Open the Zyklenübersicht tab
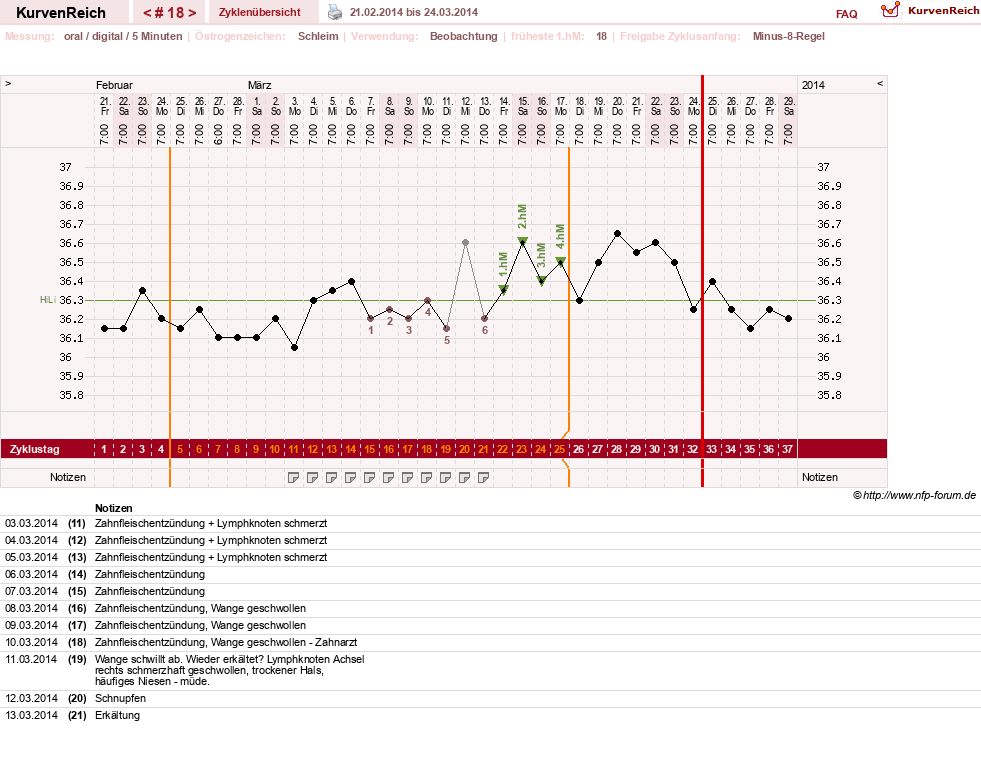The height and width of the screenshot is (775, 981). pos(260,12)
